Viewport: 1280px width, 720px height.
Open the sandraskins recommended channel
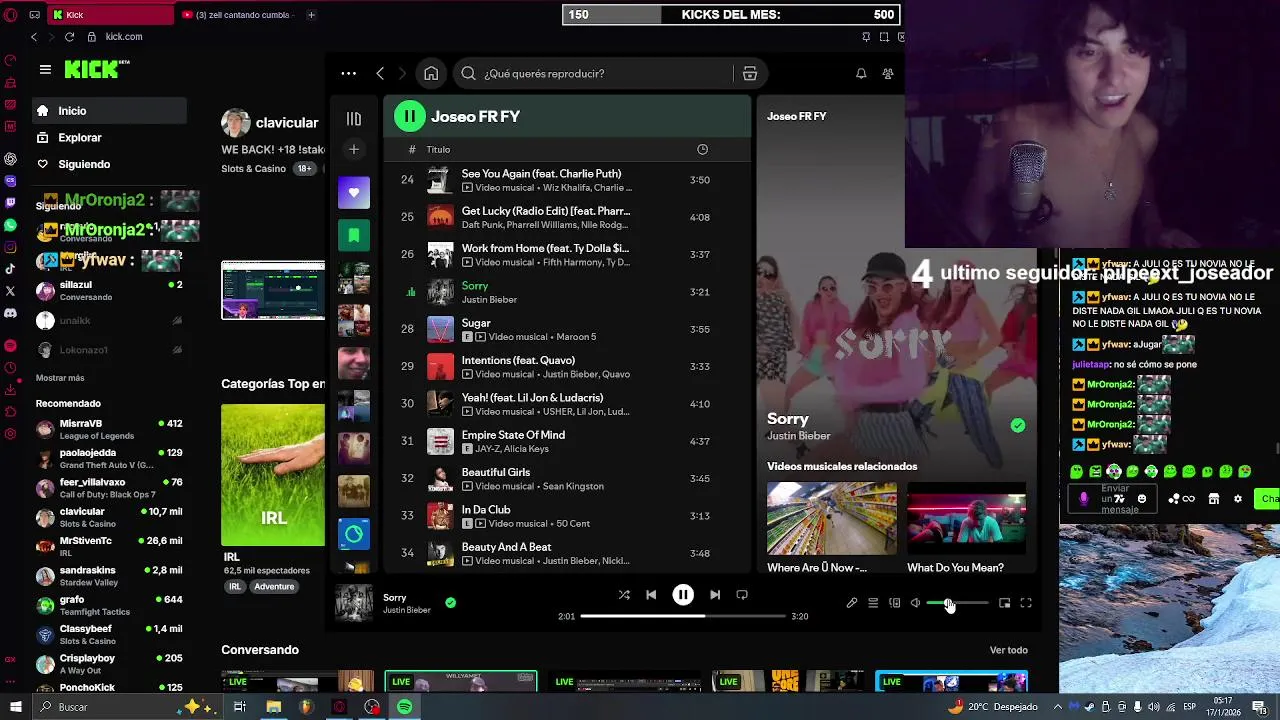(x=108, y=576)
